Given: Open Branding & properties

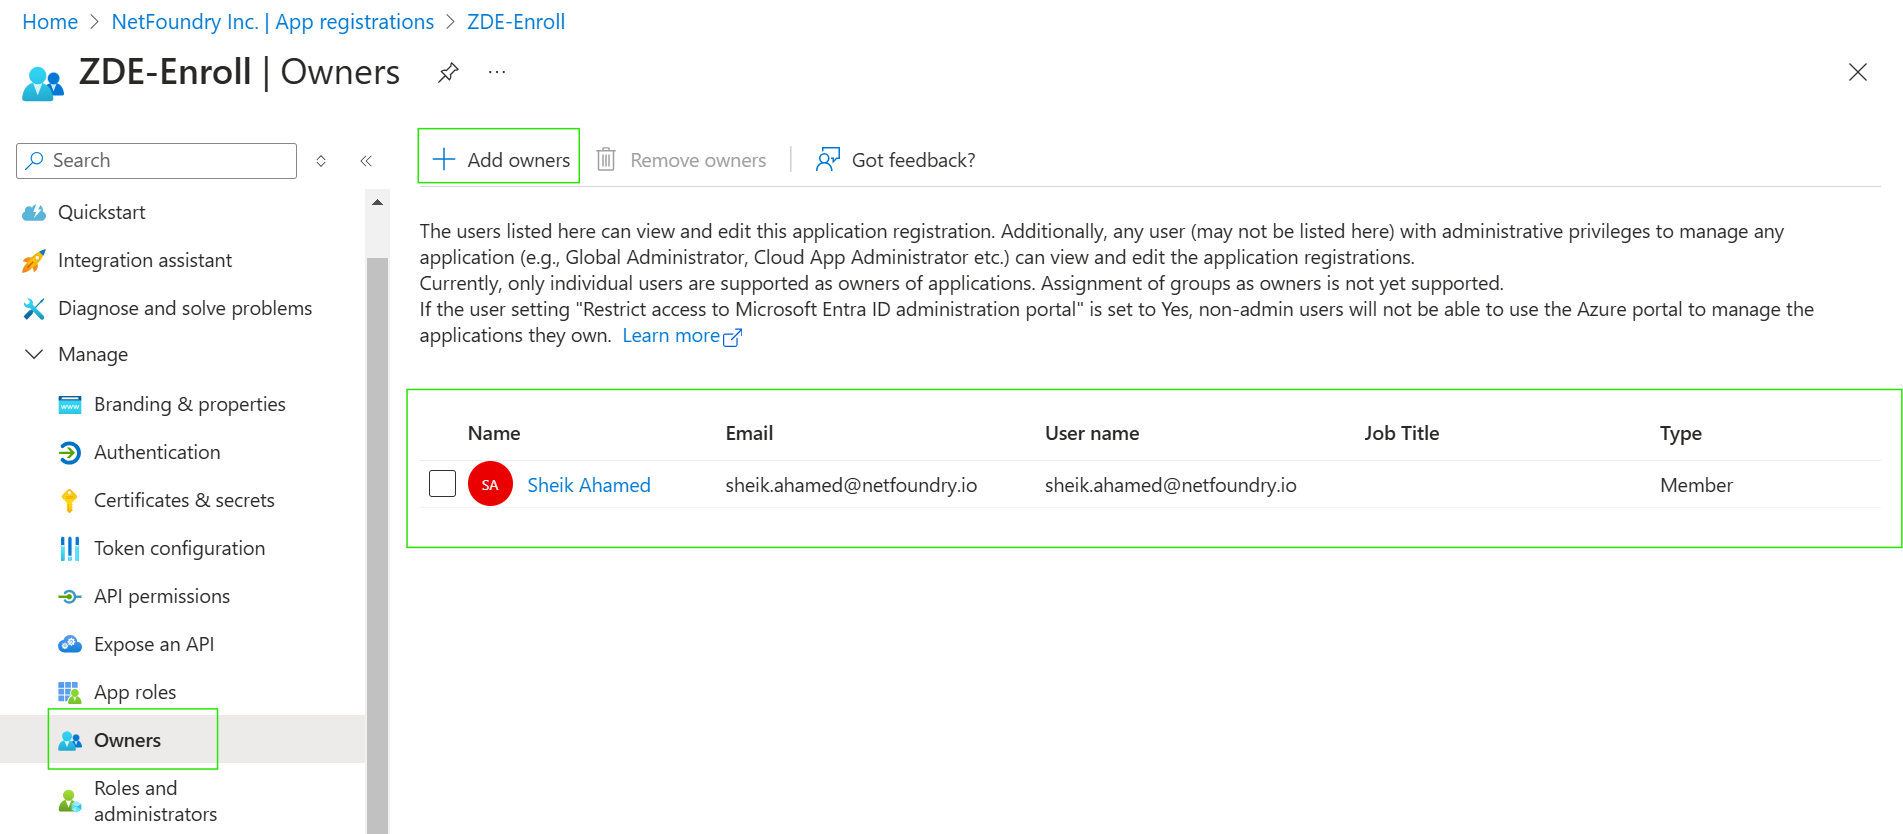Looking at the screenshot, I should (x=190, y=404).
